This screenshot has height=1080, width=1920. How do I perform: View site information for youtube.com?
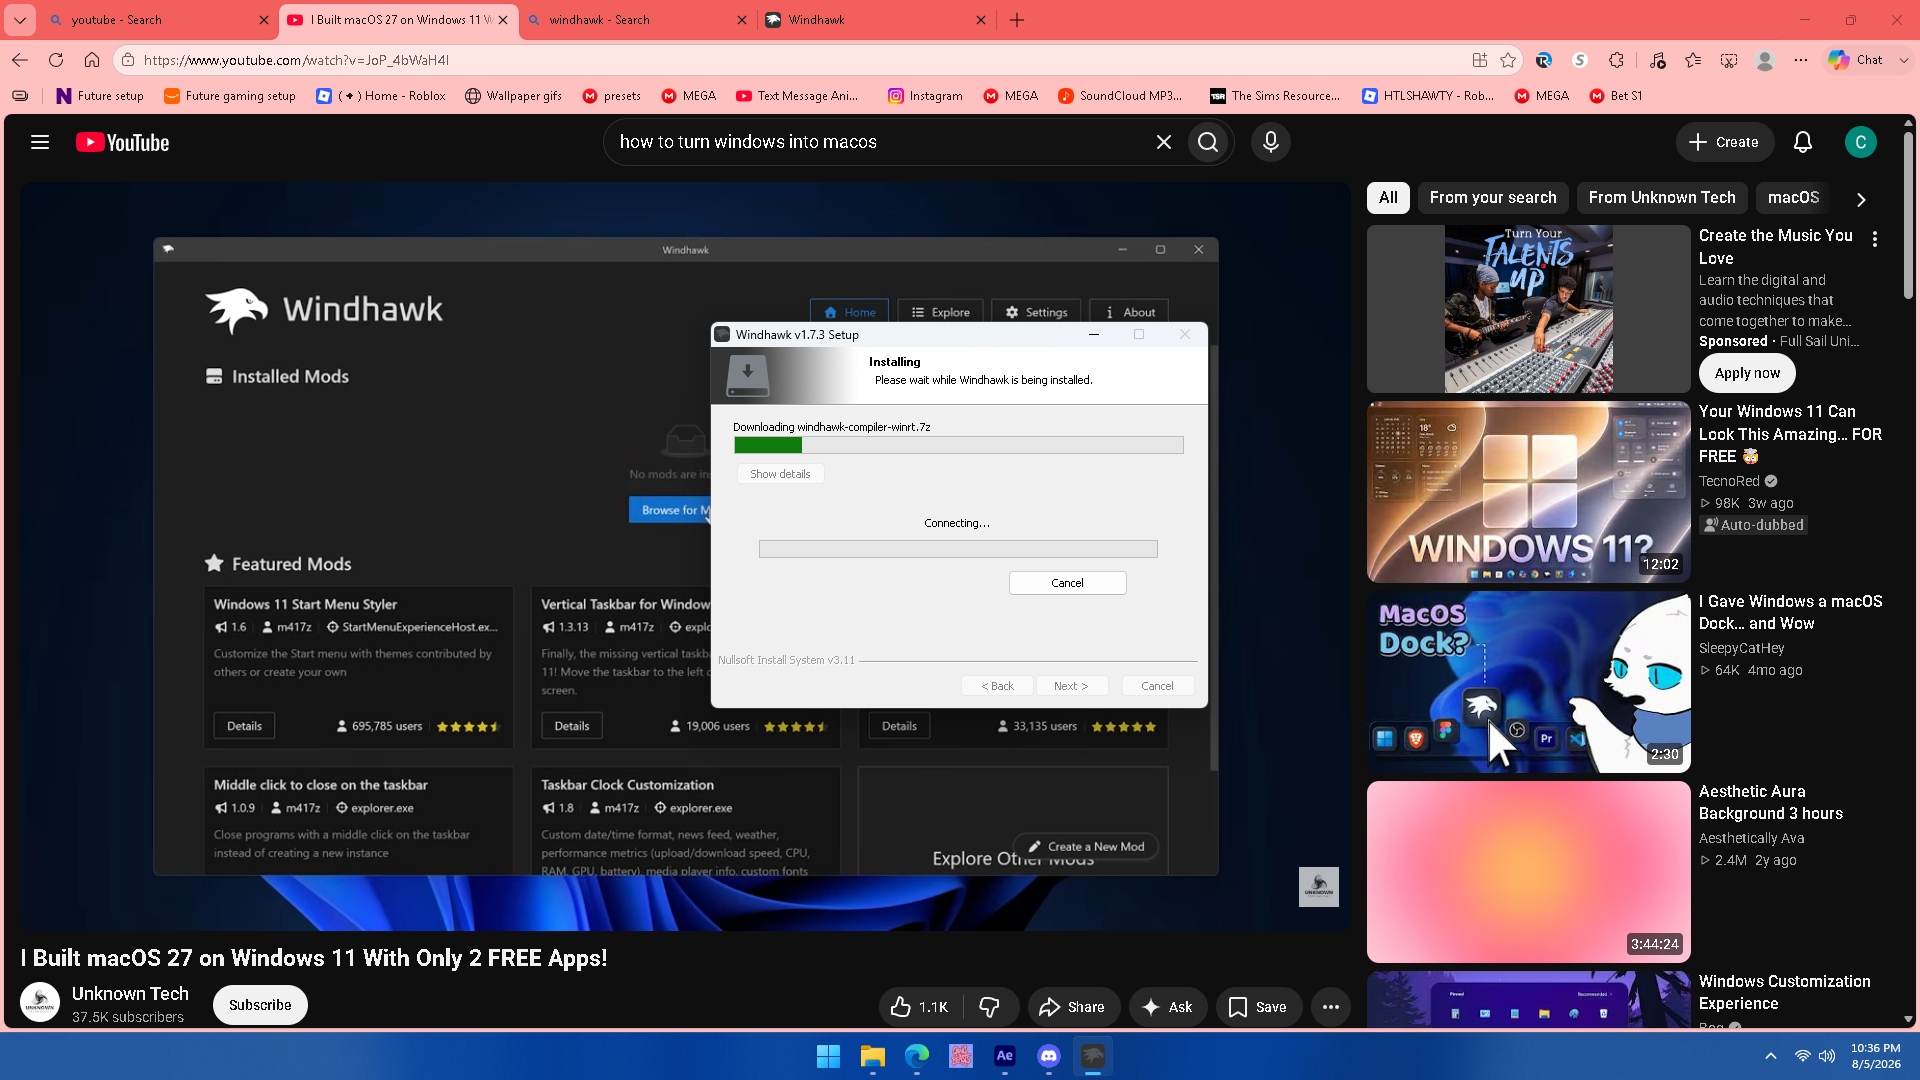(128, 60)
